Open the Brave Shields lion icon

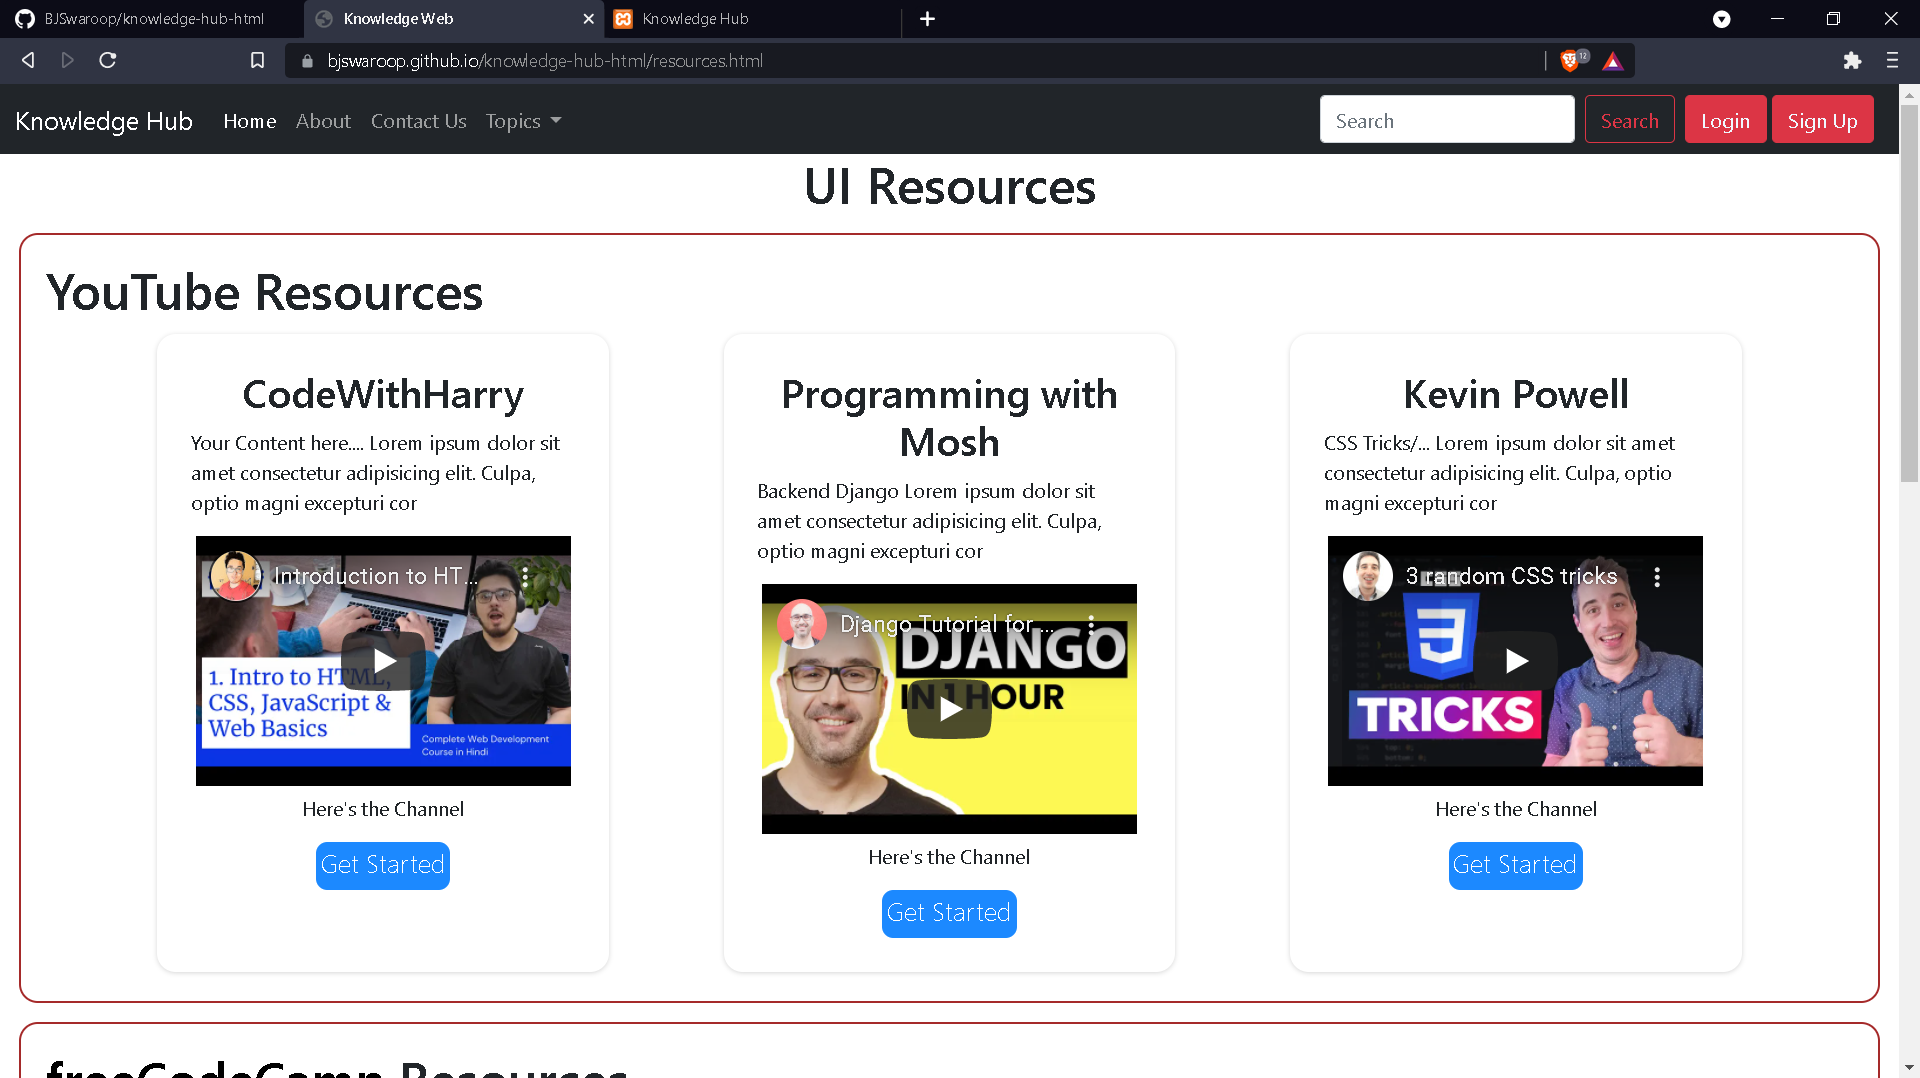click(x=1570, y=61)
